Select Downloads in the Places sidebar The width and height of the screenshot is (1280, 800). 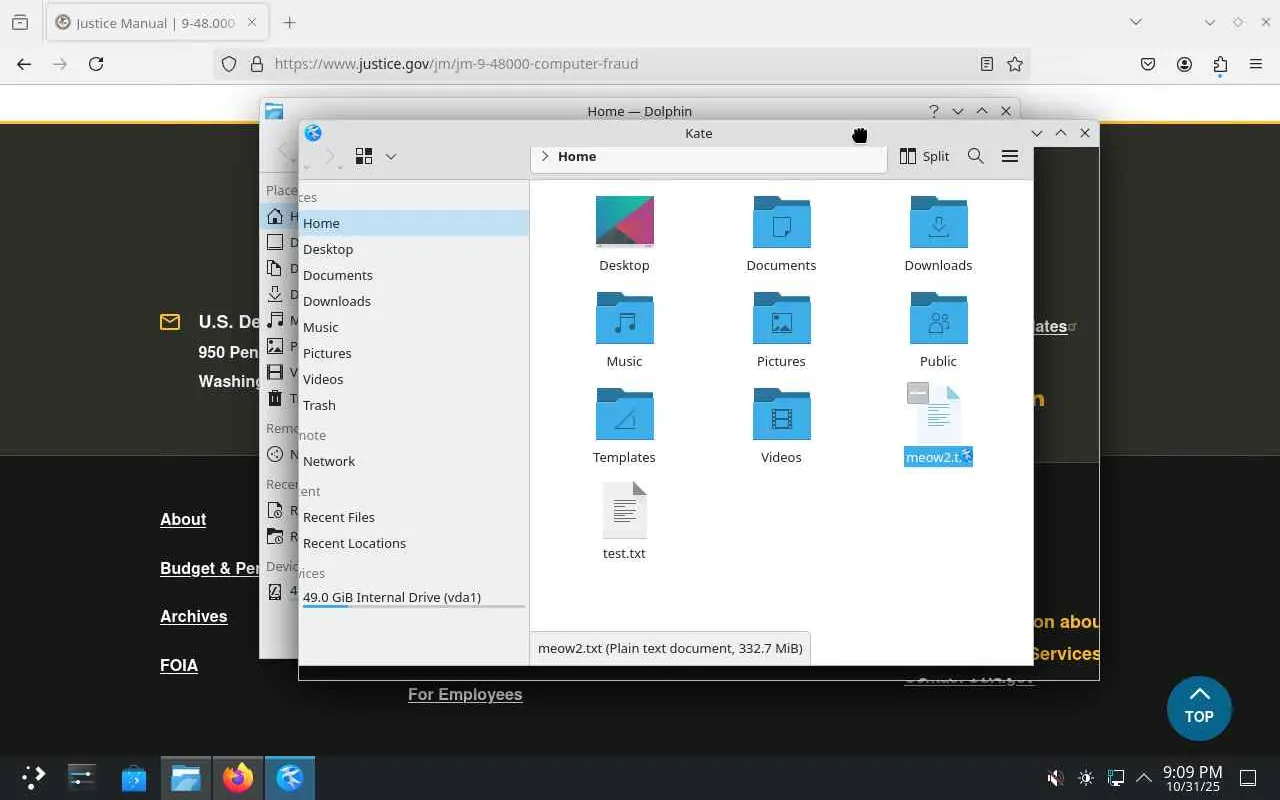click(x=414, y=301)
